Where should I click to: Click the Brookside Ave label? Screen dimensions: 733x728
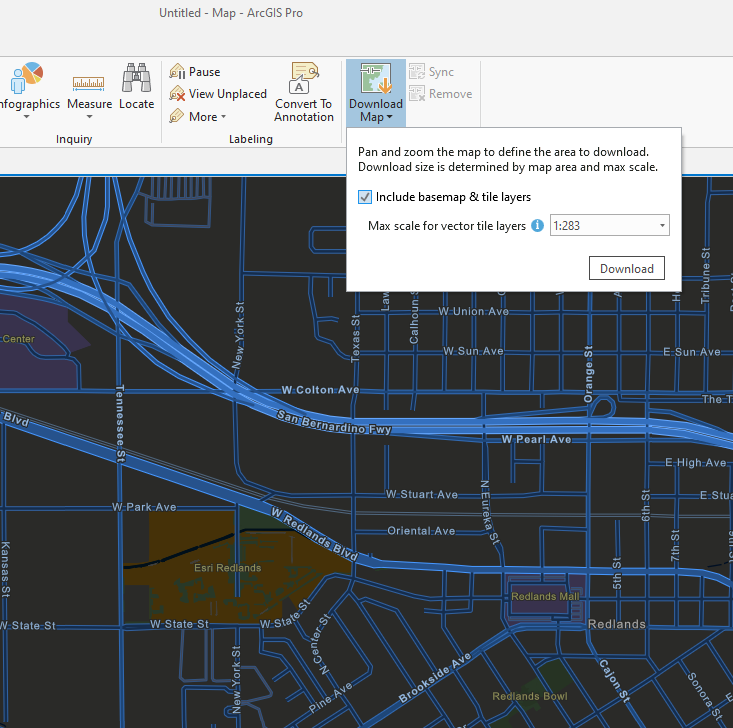pos(435,678)
